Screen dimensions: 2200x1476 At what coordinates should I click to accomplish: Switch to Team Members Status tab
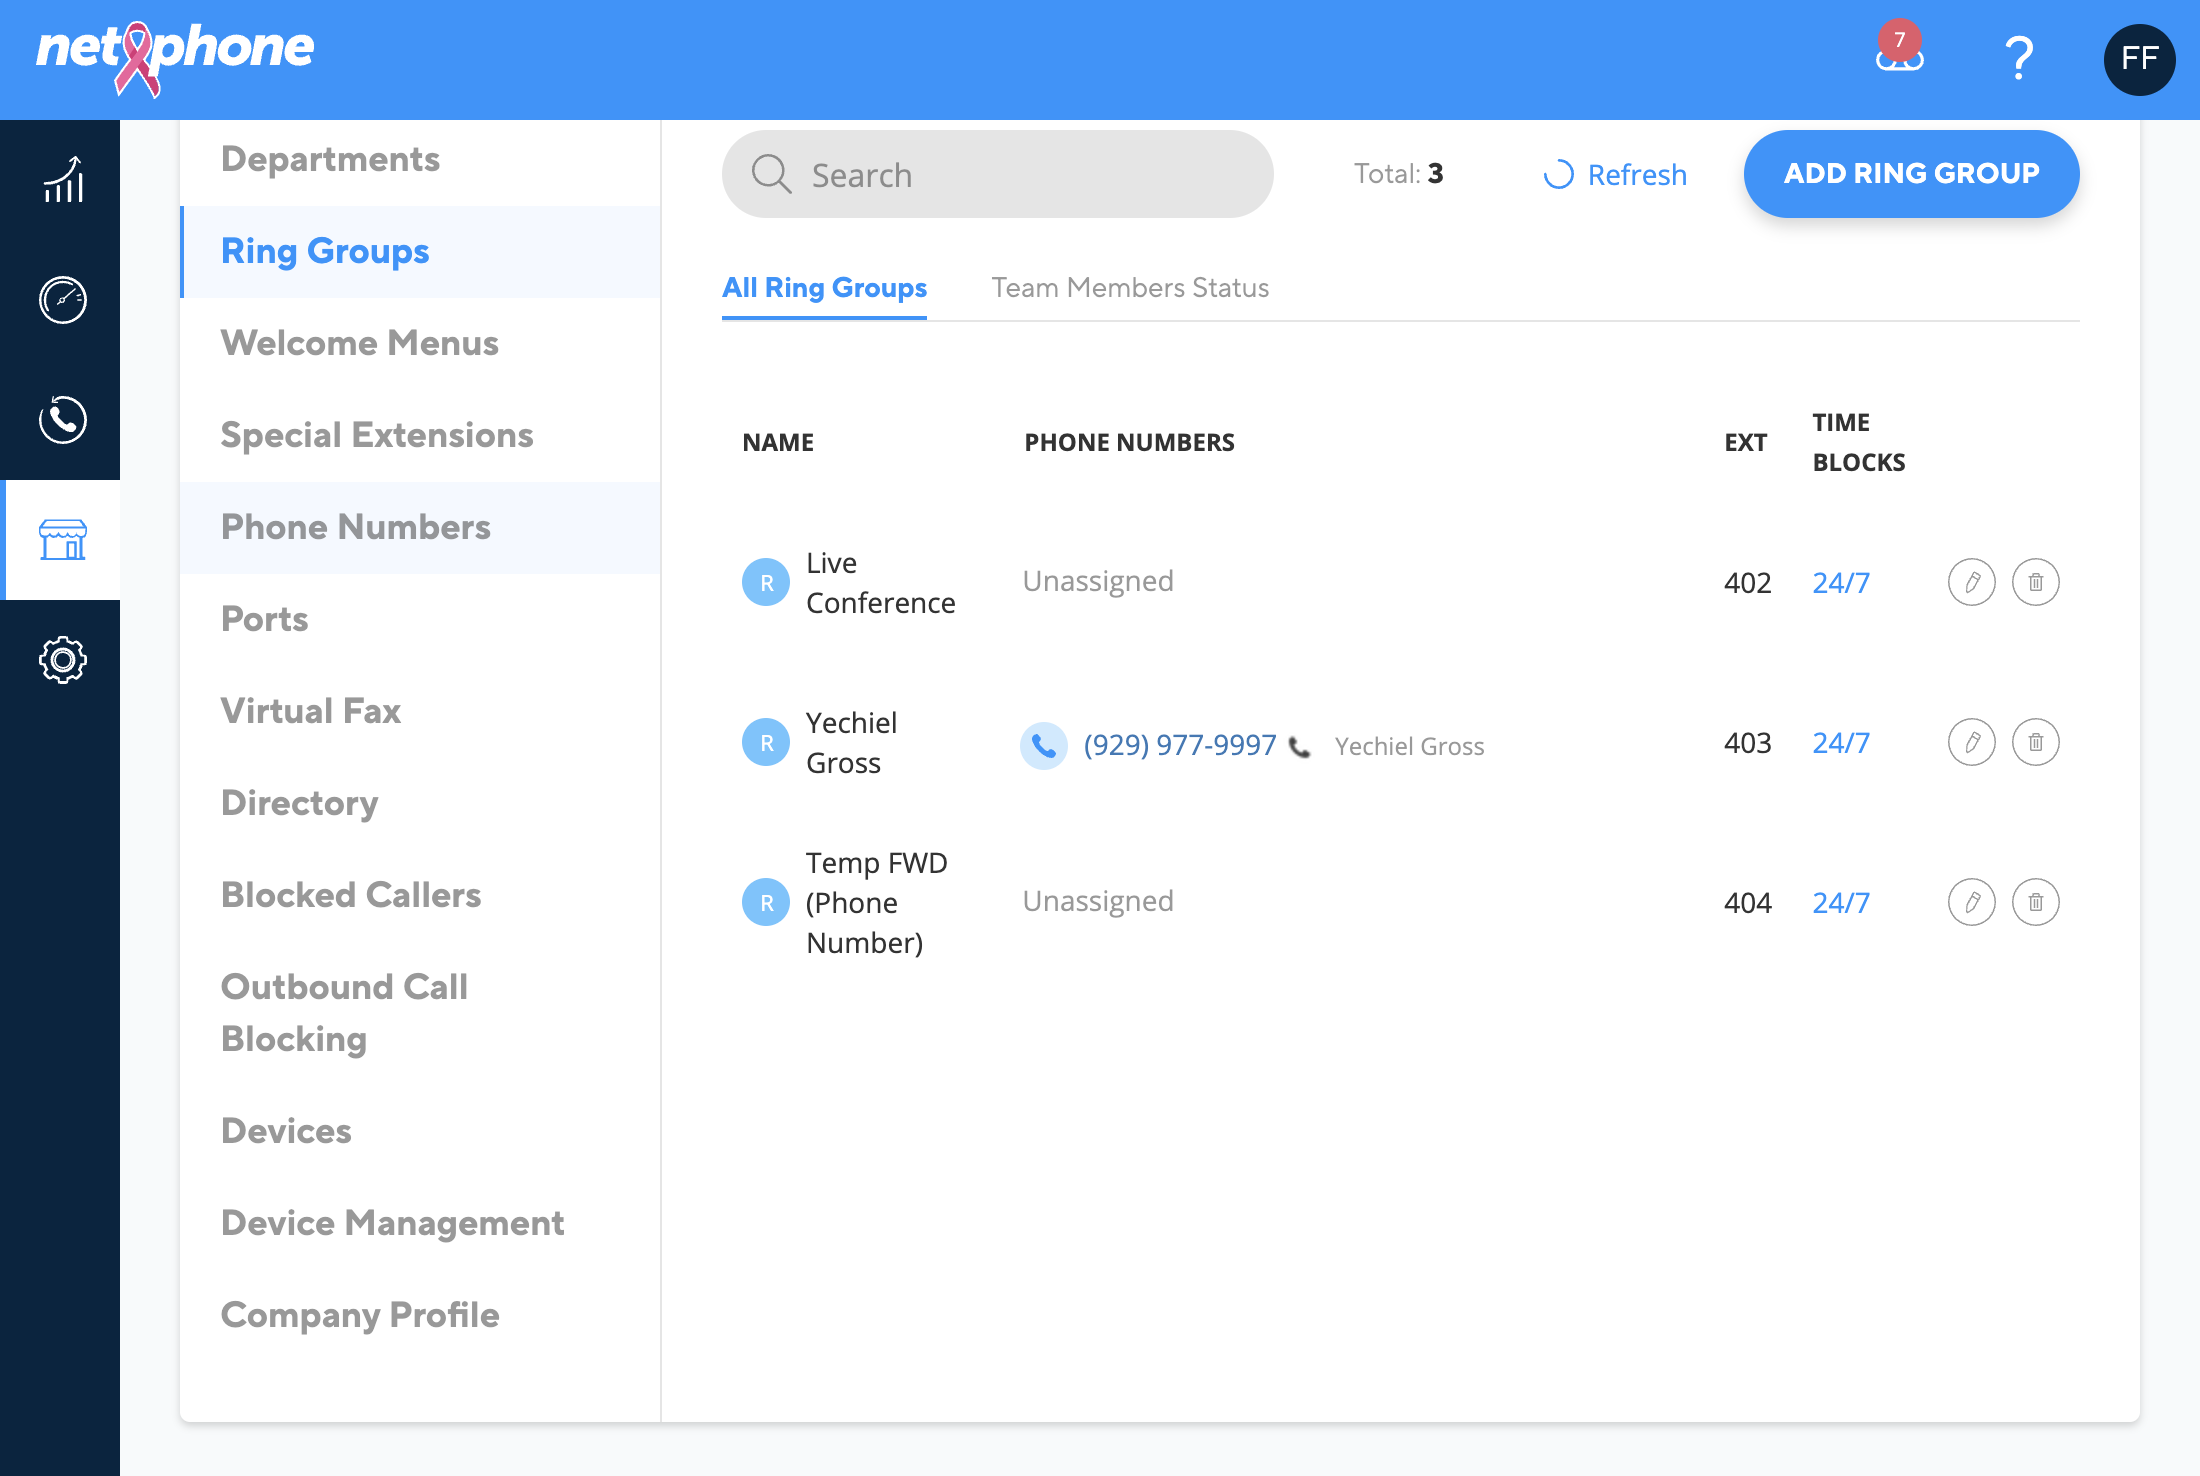point(1130,288)
